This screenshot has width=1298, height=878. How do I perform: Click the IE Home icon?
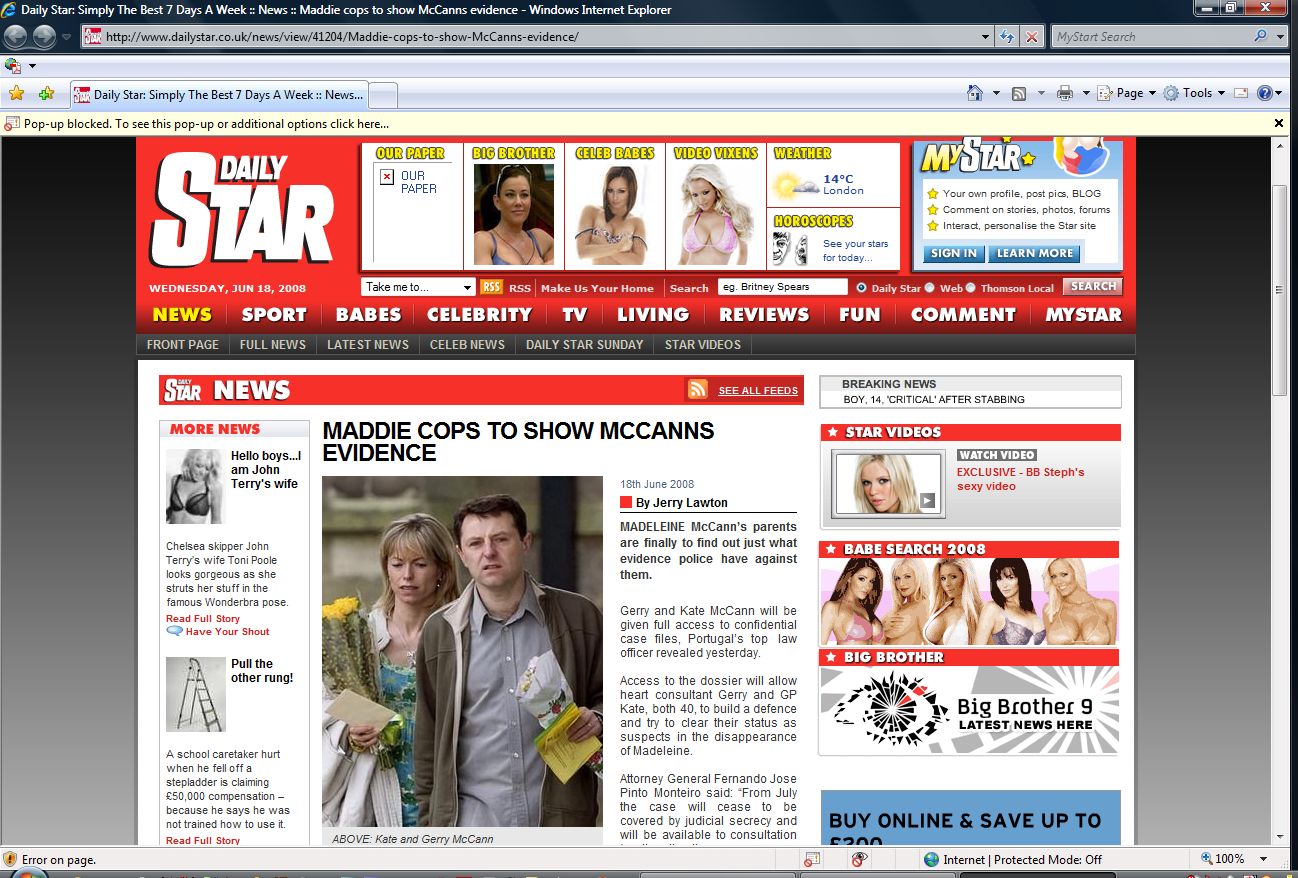(x=975, y=93)
